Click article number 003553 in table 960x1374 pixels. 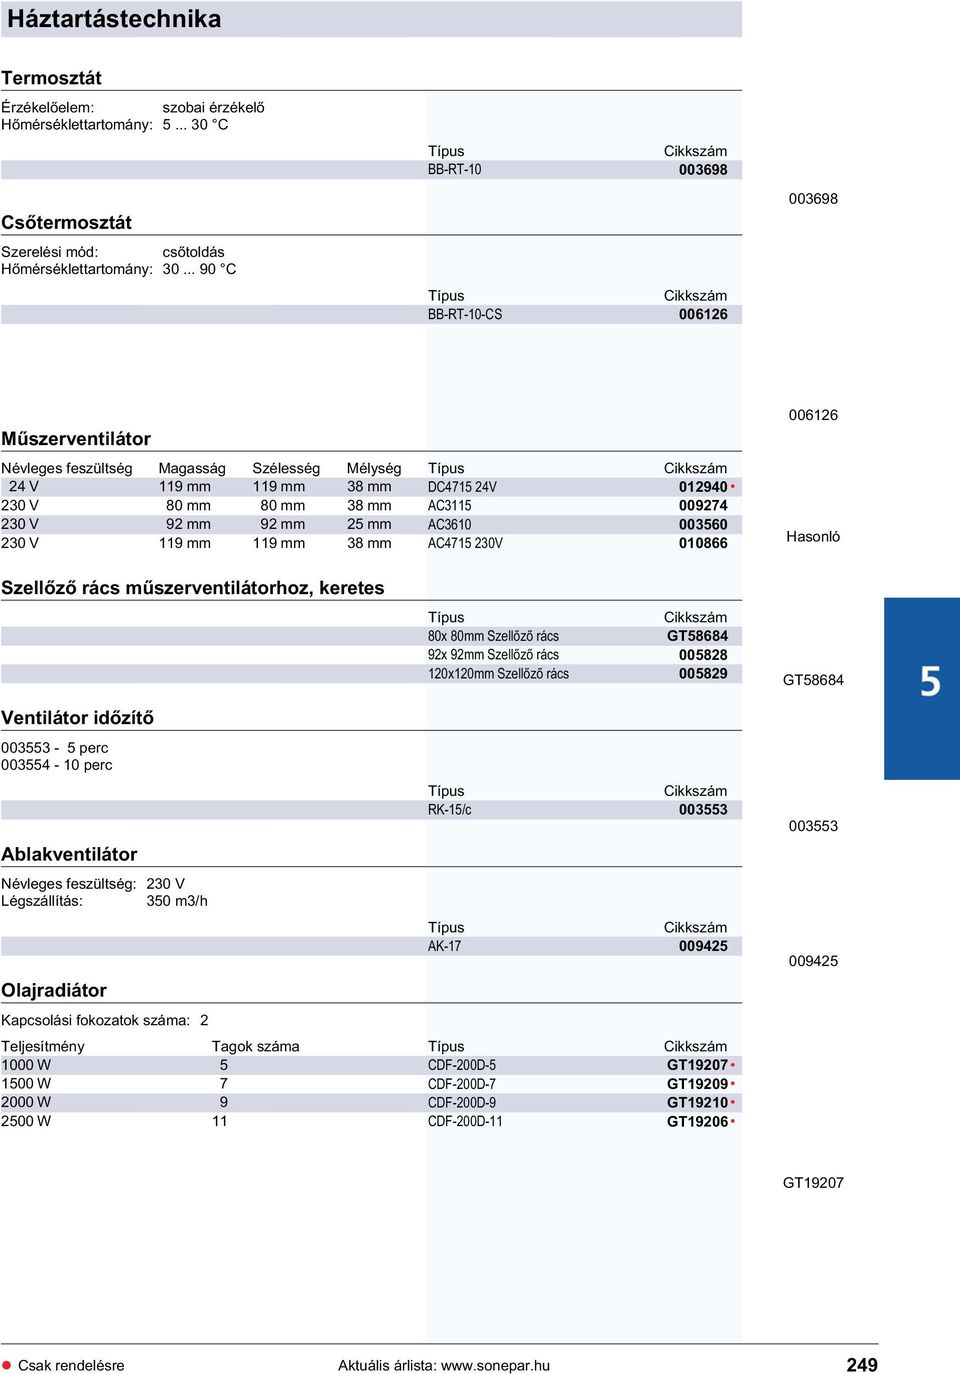coord(703,810)
